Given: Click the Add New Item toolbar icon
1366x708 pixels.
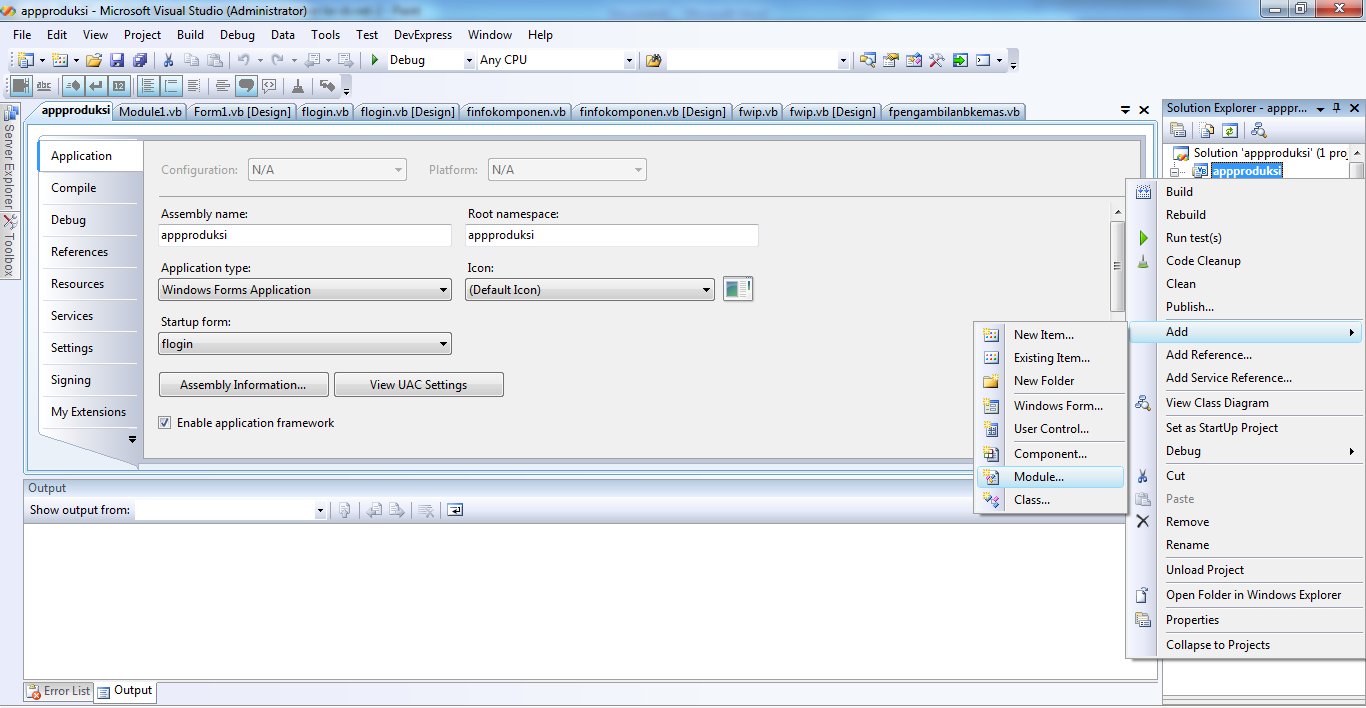Looking at the screenshot, I should (58, 60).
